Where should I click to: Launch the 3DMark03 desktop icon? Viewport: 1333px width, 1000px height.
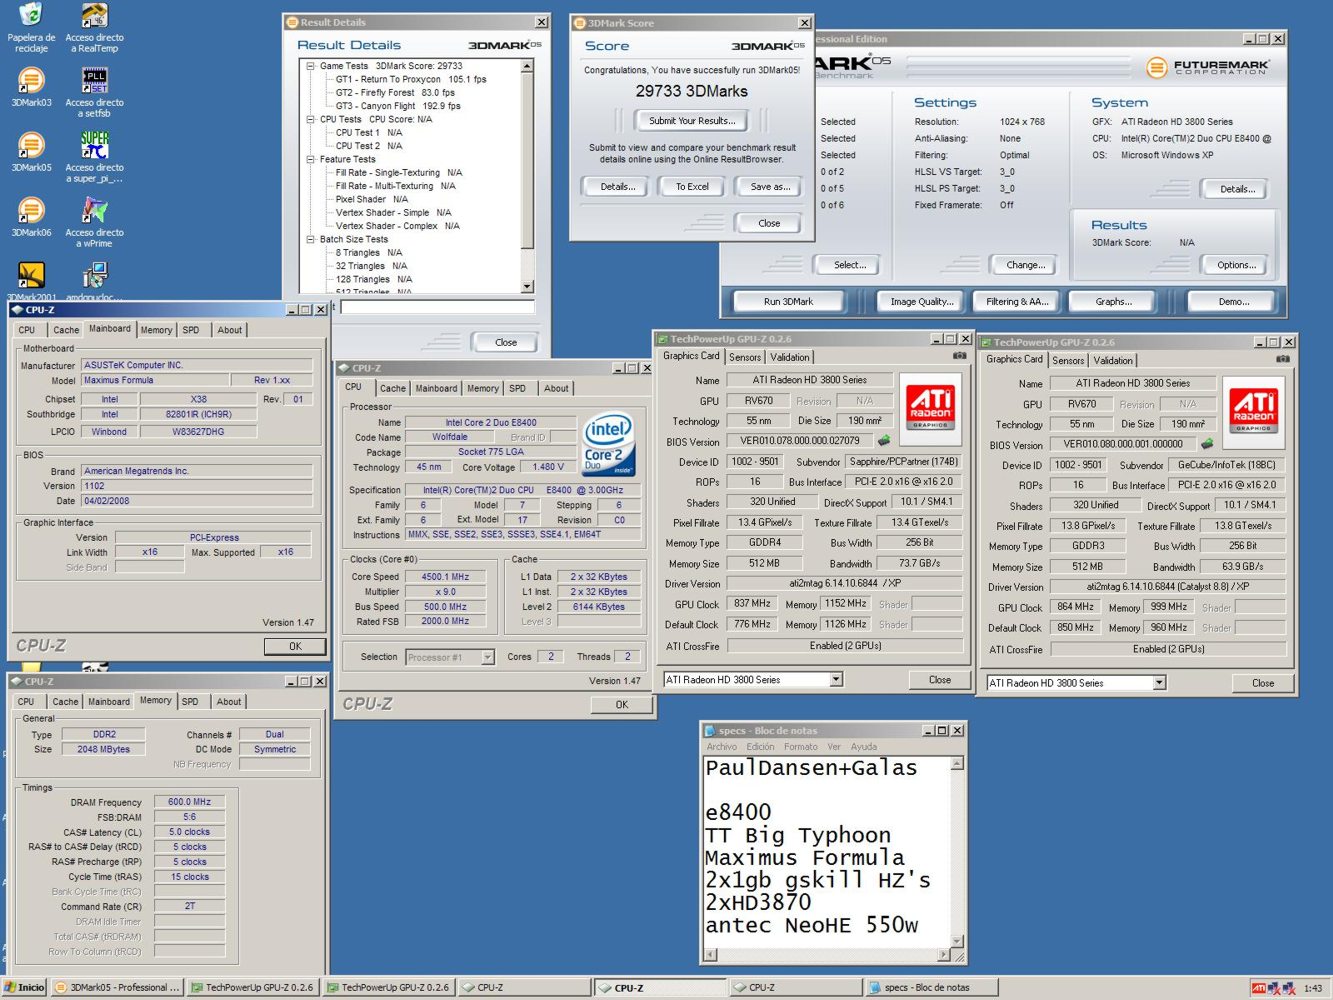click(x=31, y=86)
